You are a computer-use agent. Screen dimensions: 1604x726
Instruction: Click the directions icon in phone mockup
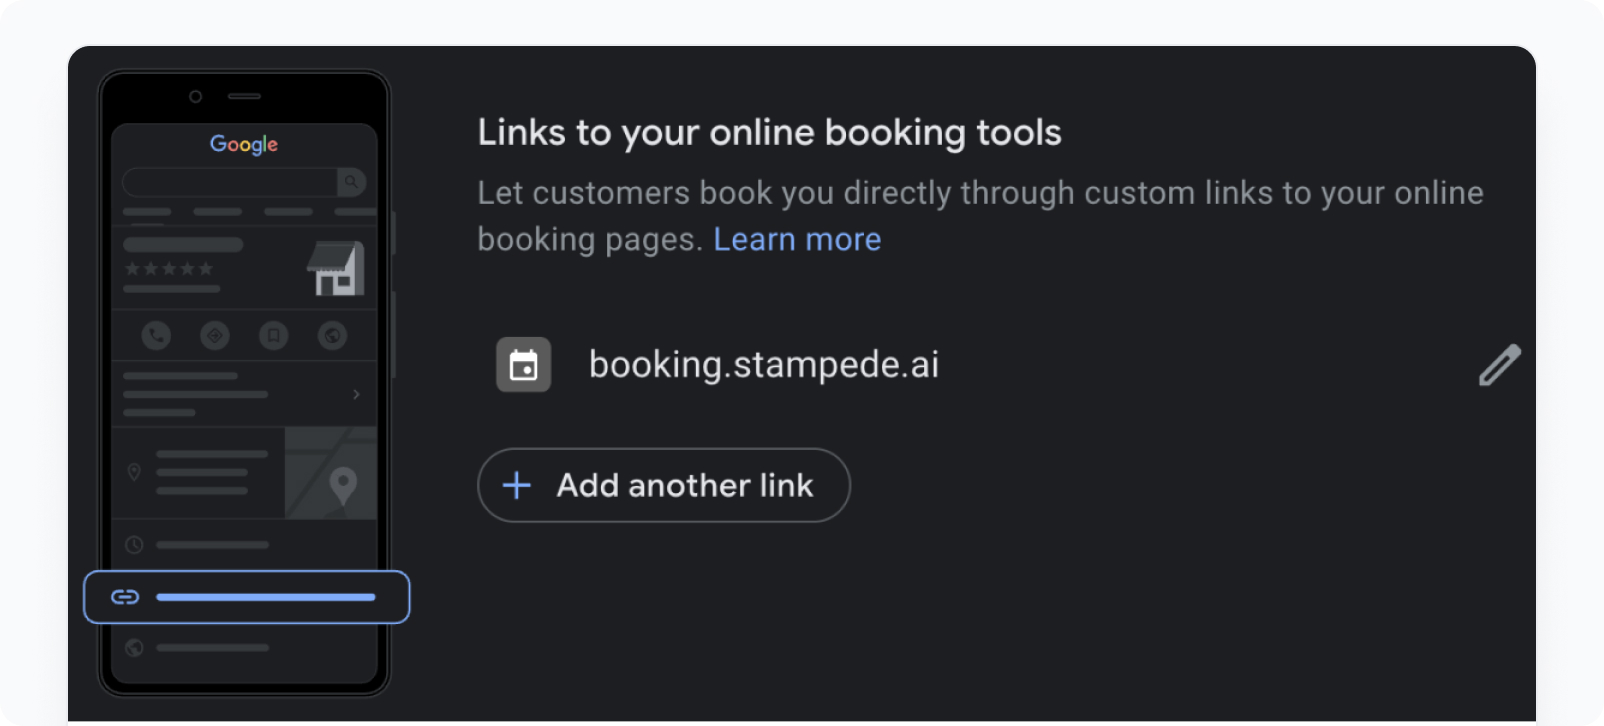[215, 336]
